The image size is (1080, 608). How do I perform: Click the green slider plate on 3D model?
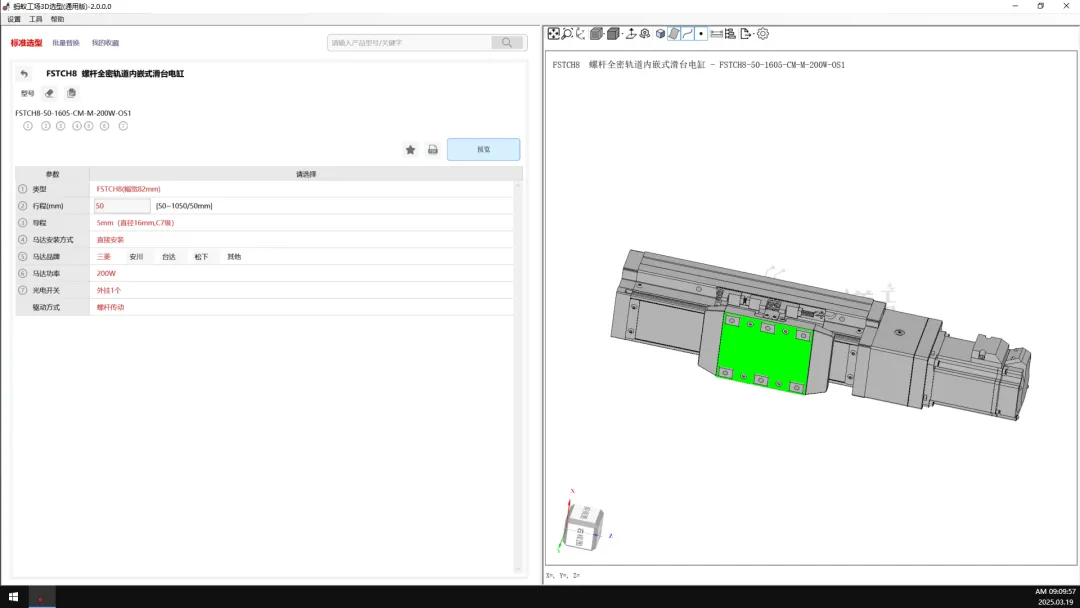(x=765, y=353)
